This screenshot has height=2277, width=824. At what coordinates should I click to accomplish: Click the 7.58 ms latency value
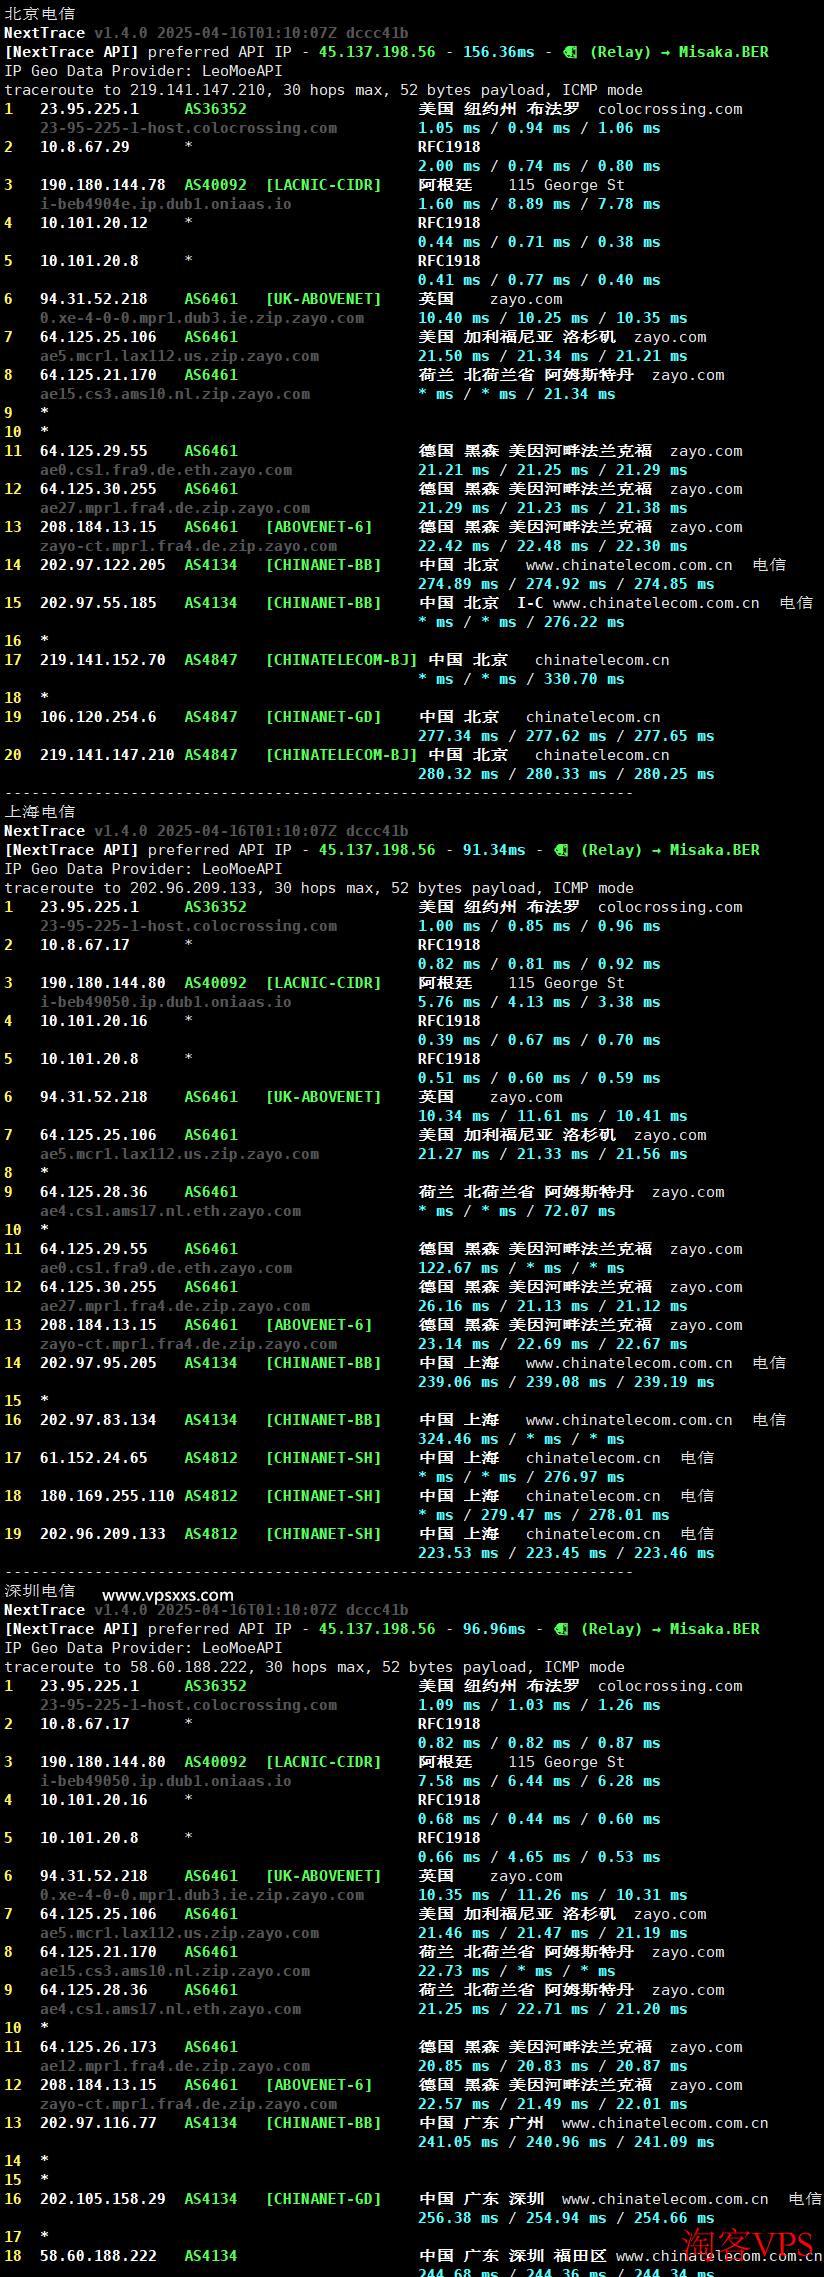449,1781
